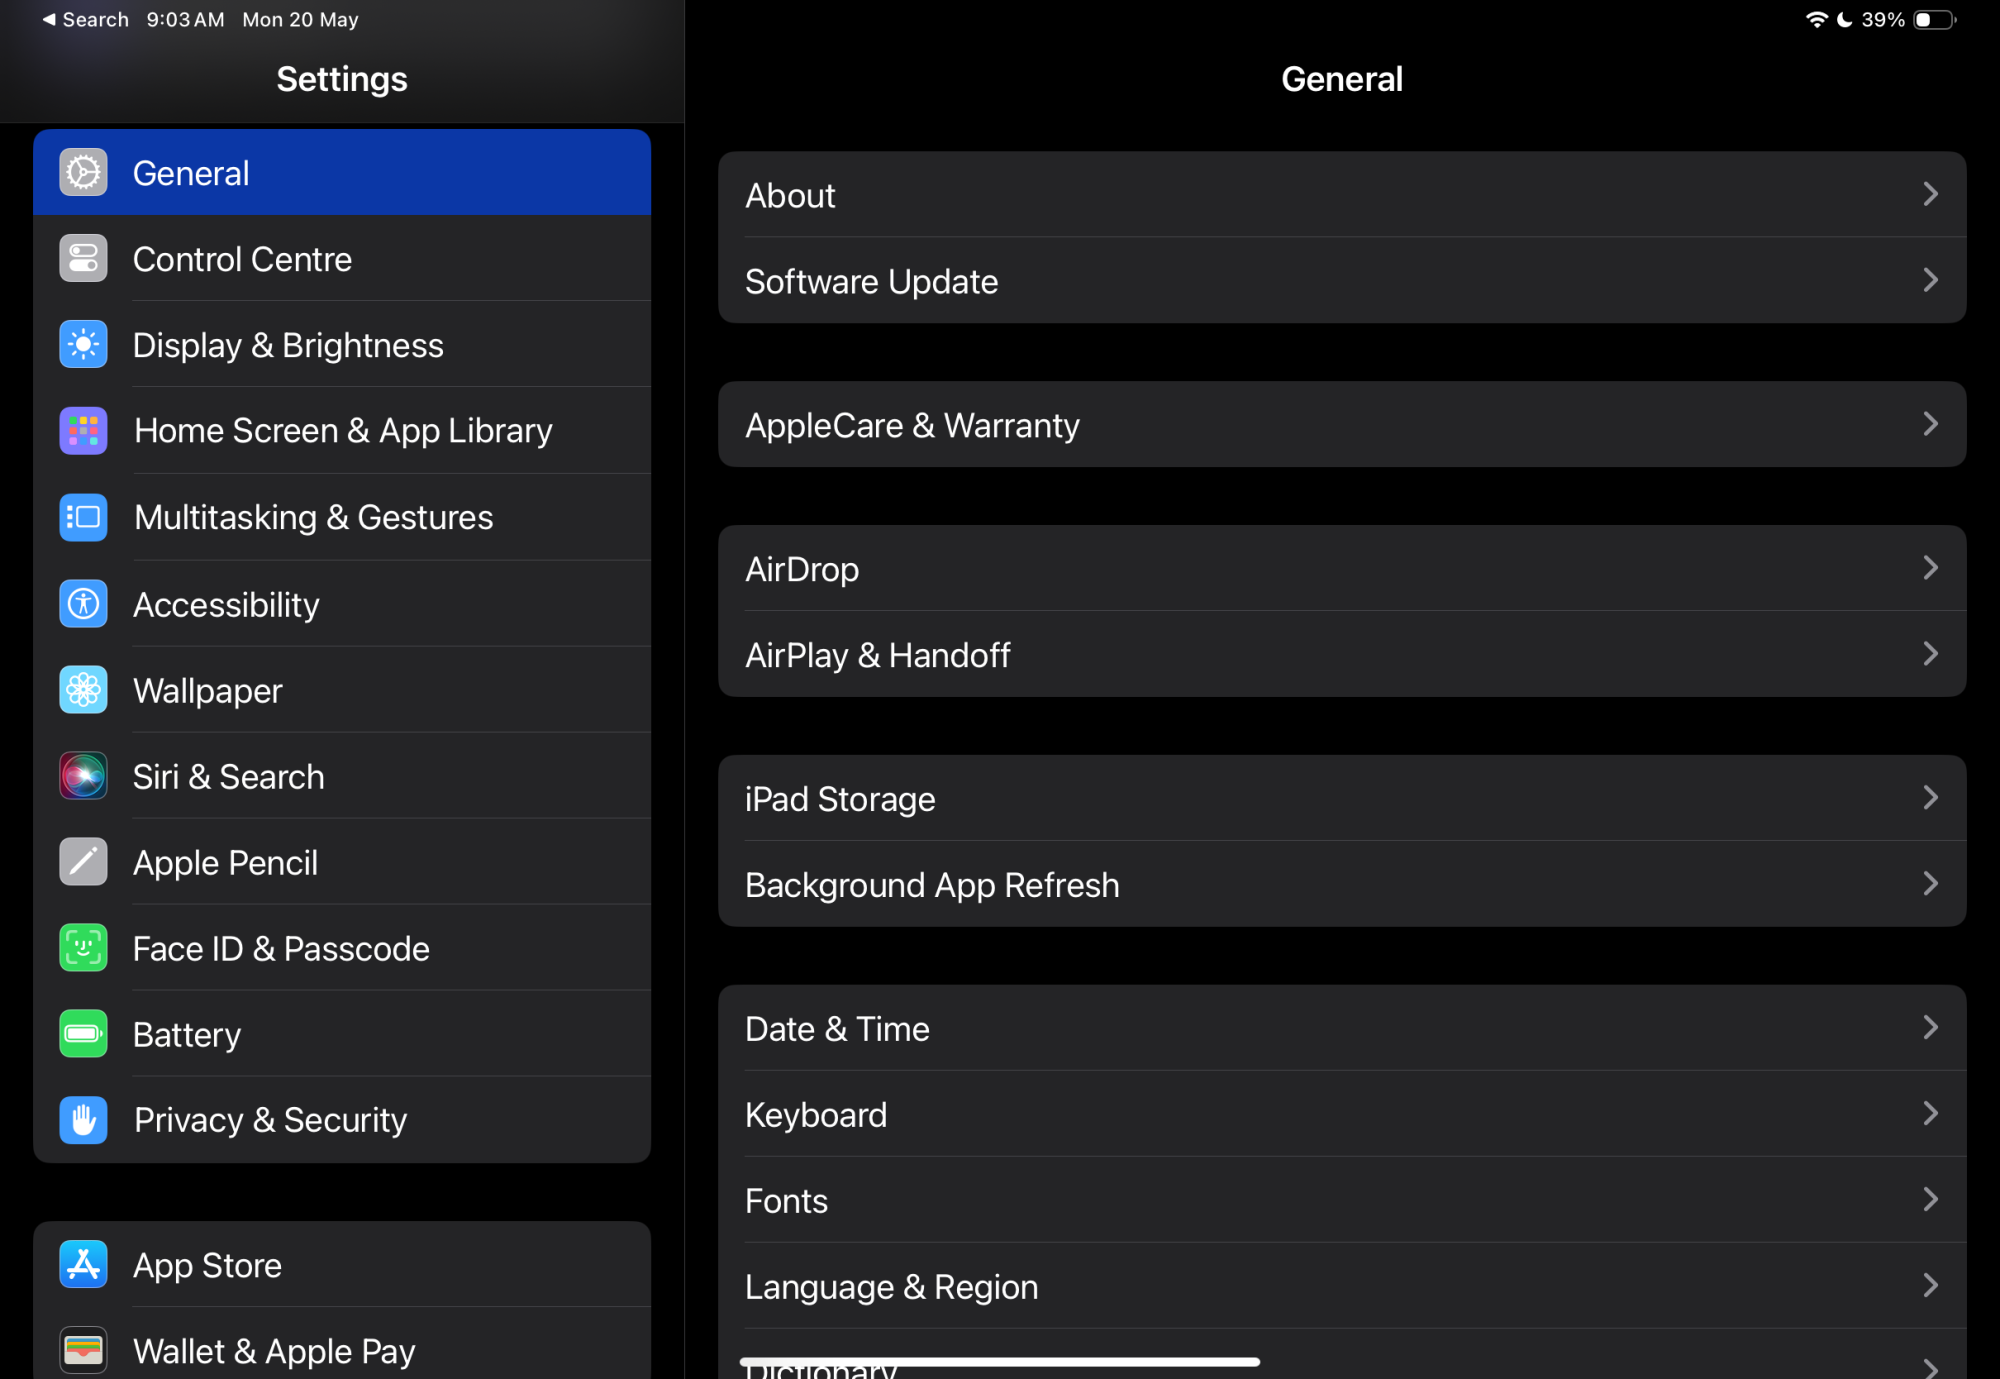Expand the Background App Refresh chevron
This screenshot has height=1379, width=2000.
coord(1931,884)
